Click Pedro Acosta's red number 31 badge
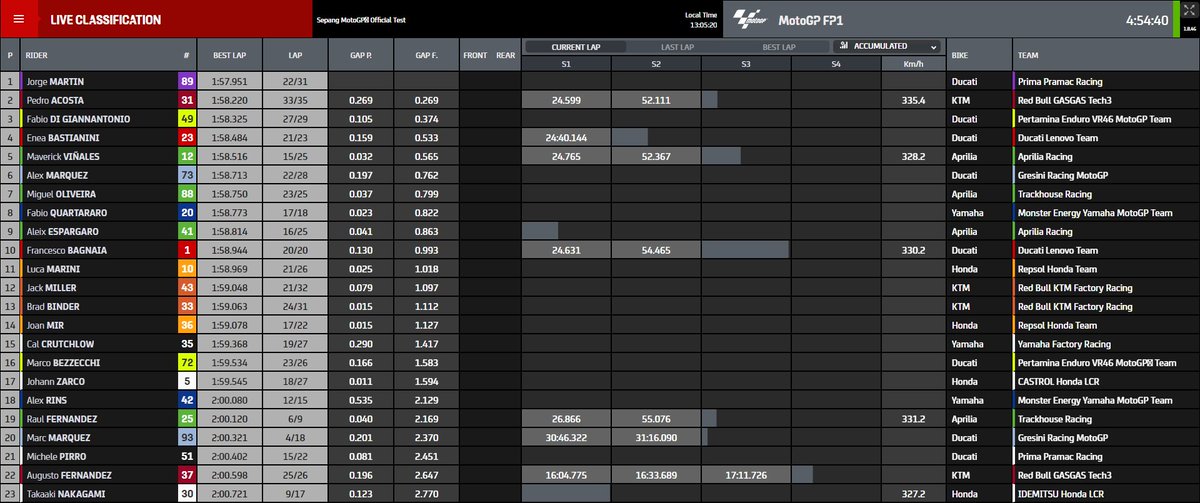Viewport: 1200px width, 503px height. 187,100
